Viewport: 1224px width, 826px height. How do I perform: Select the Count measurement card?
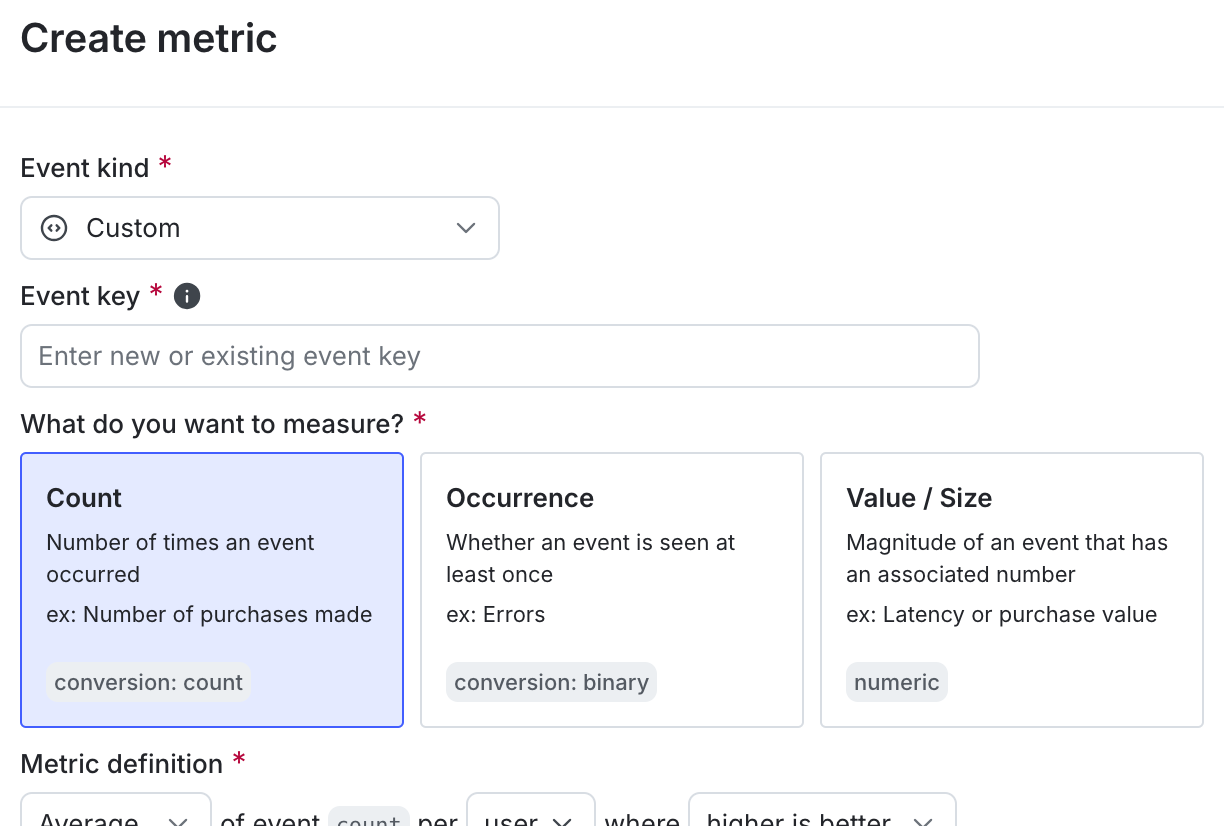(x=212, y=589)
